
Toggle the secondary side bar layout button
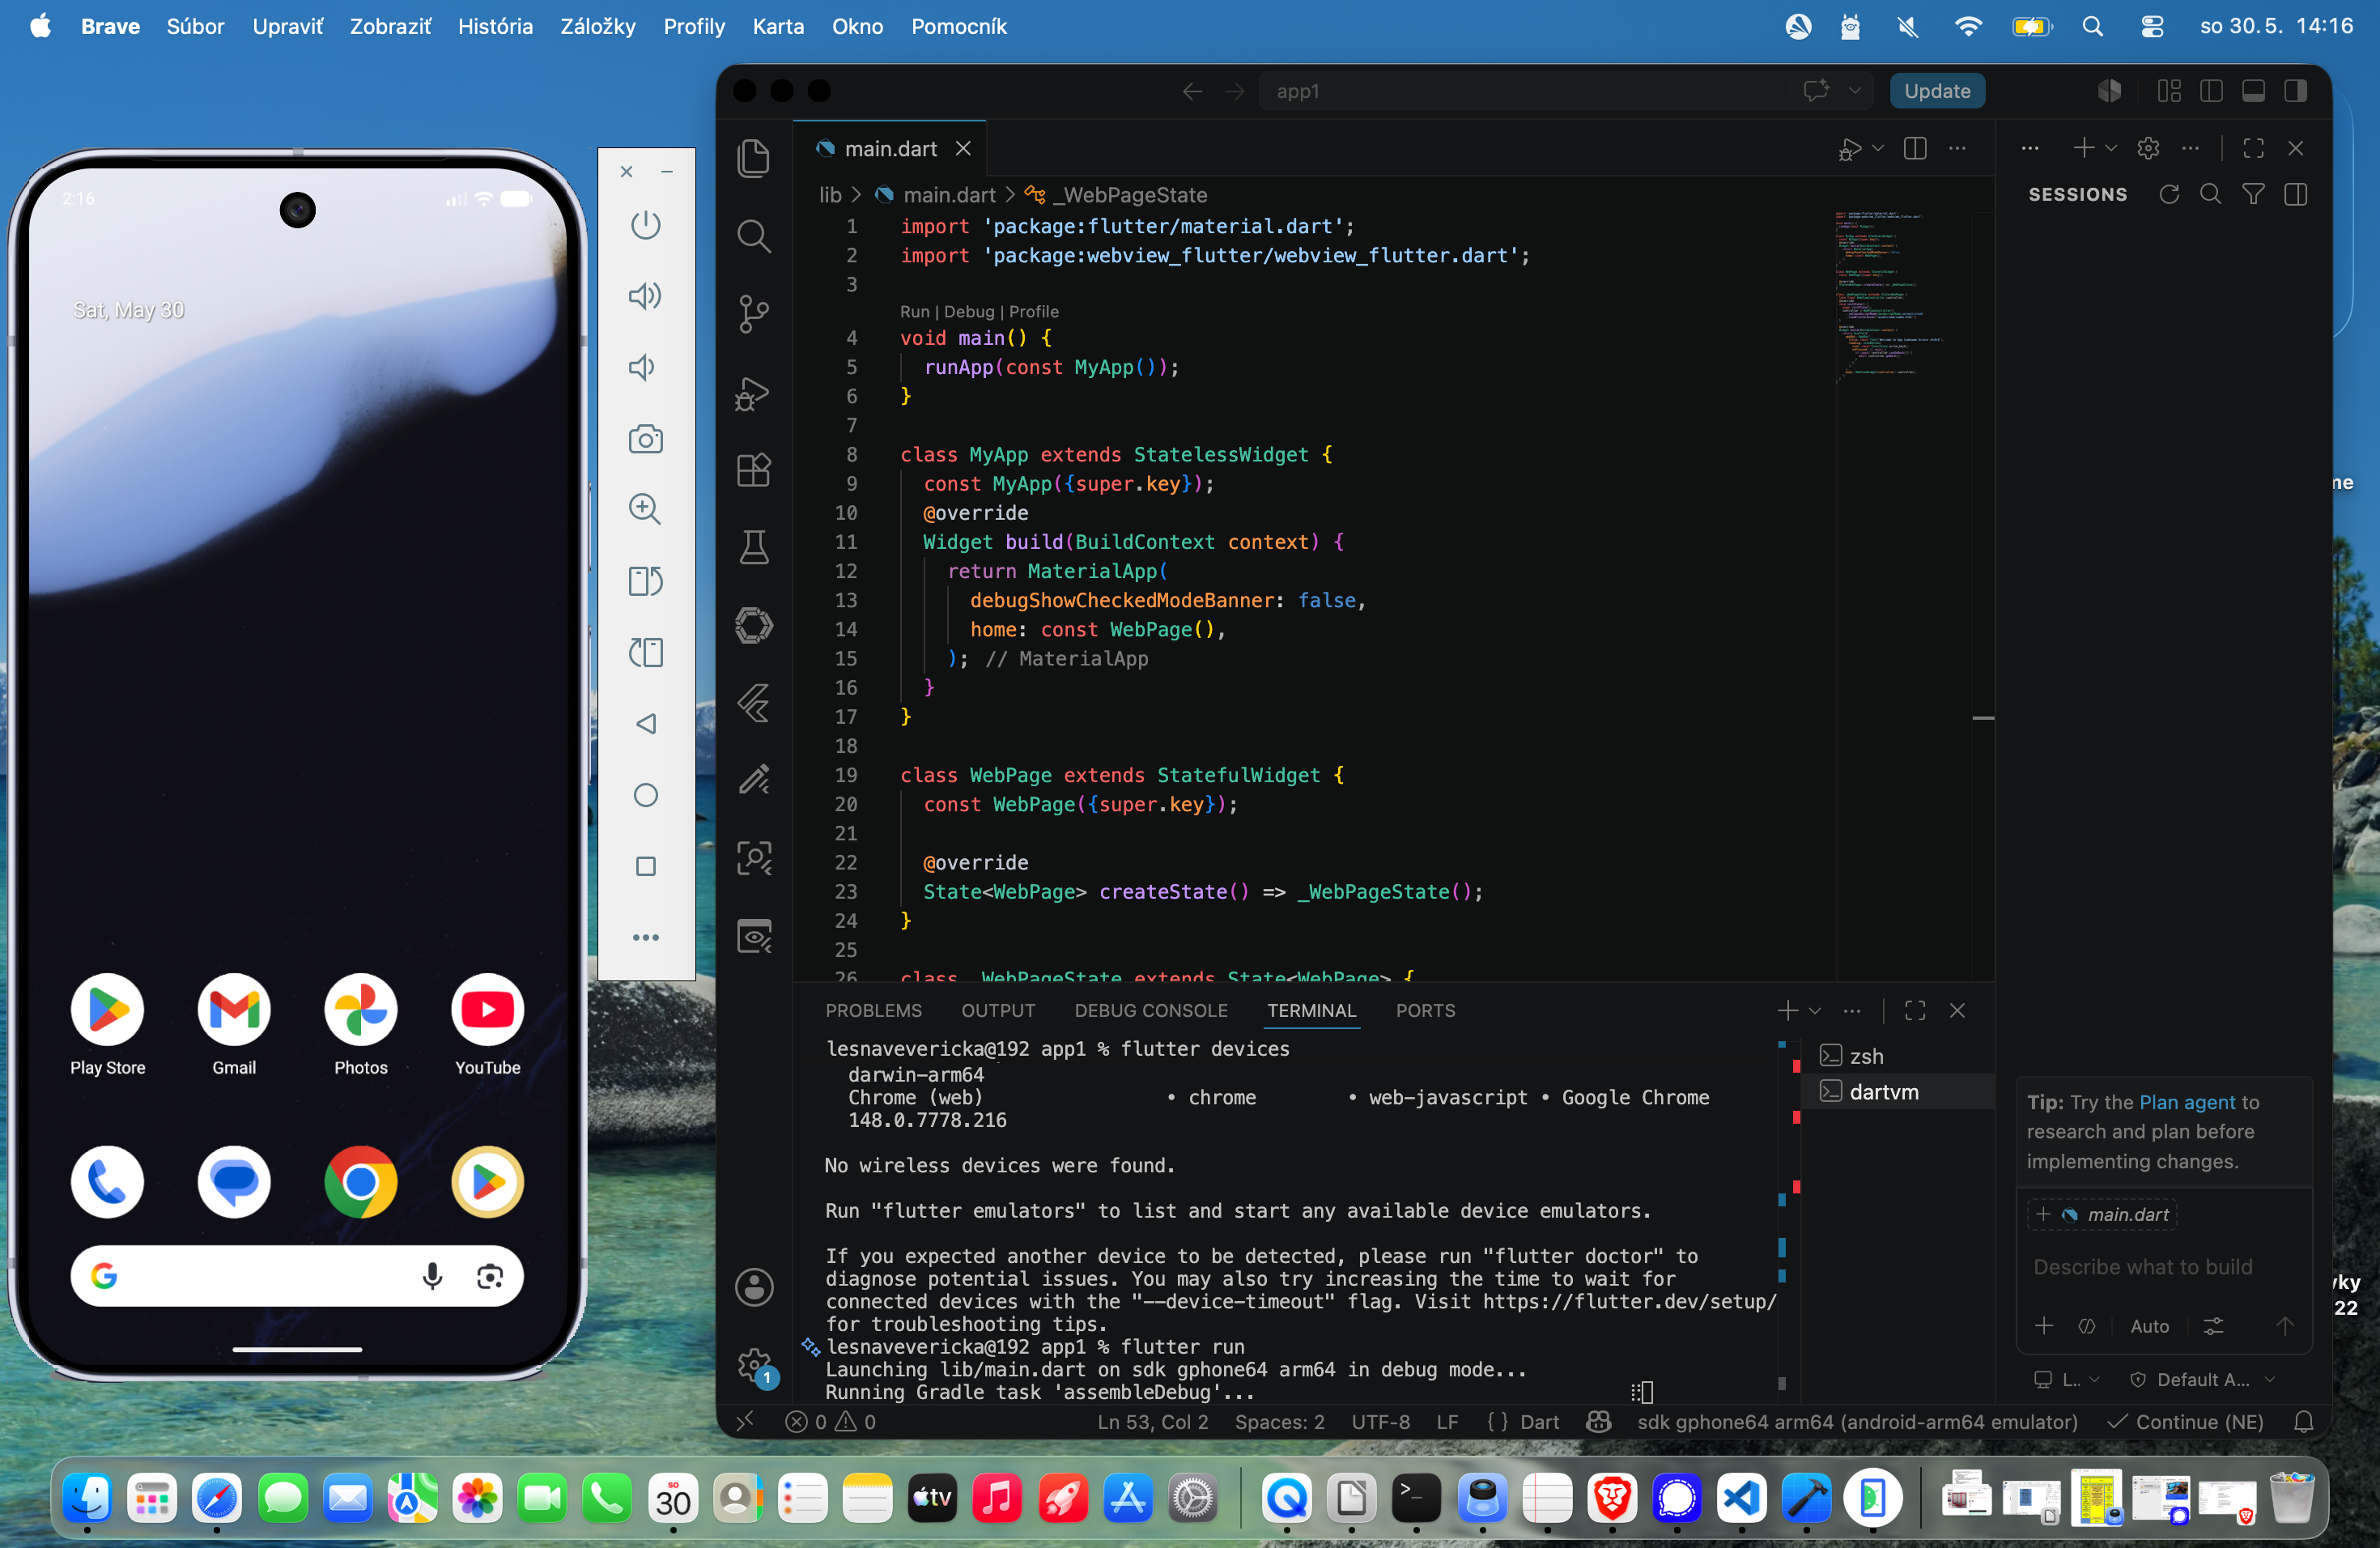click(2296, 91)
